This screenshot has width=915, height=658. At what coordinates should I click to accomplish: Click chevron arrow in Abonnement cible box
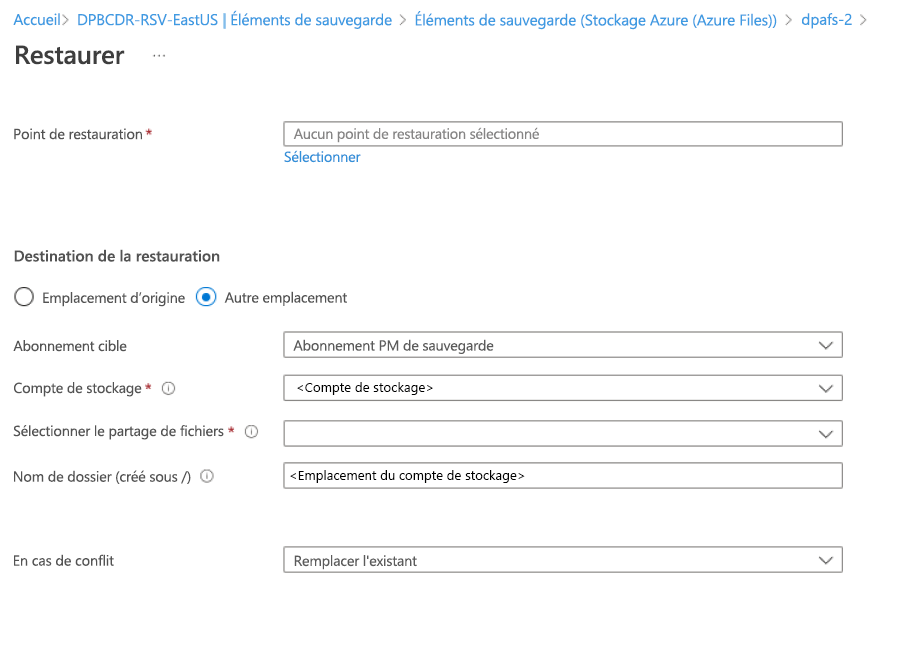tap(825, 345)
